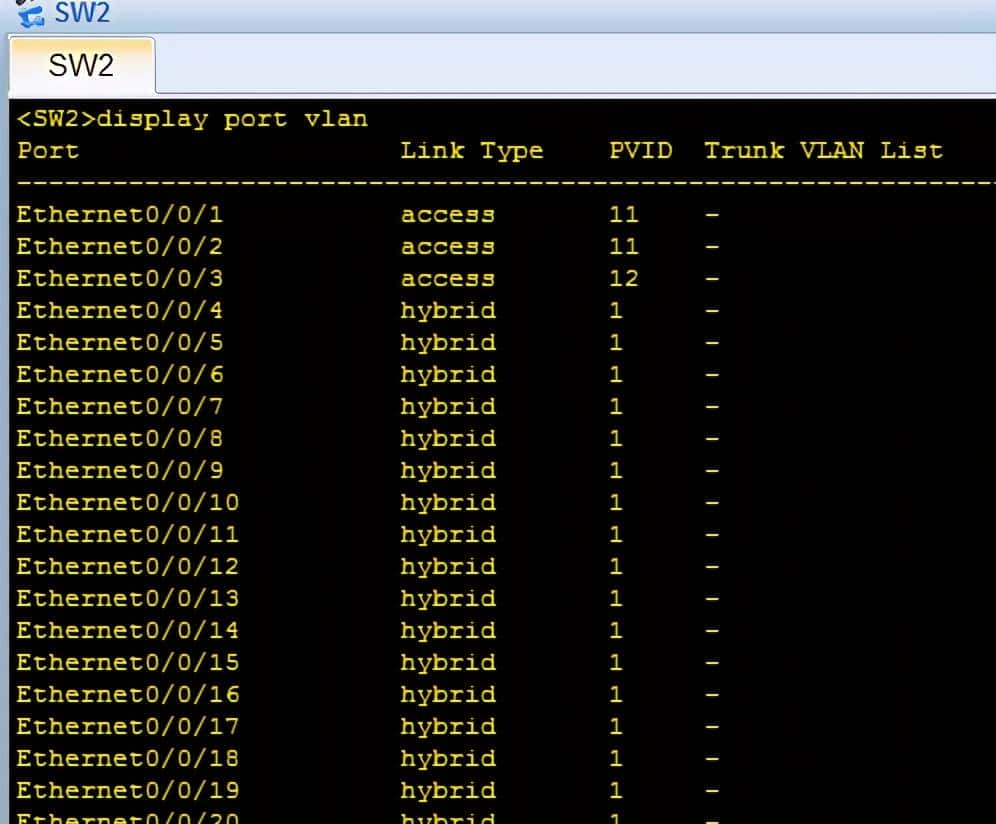Click the Ethernet0/0/7 port entry

[119, 407]
